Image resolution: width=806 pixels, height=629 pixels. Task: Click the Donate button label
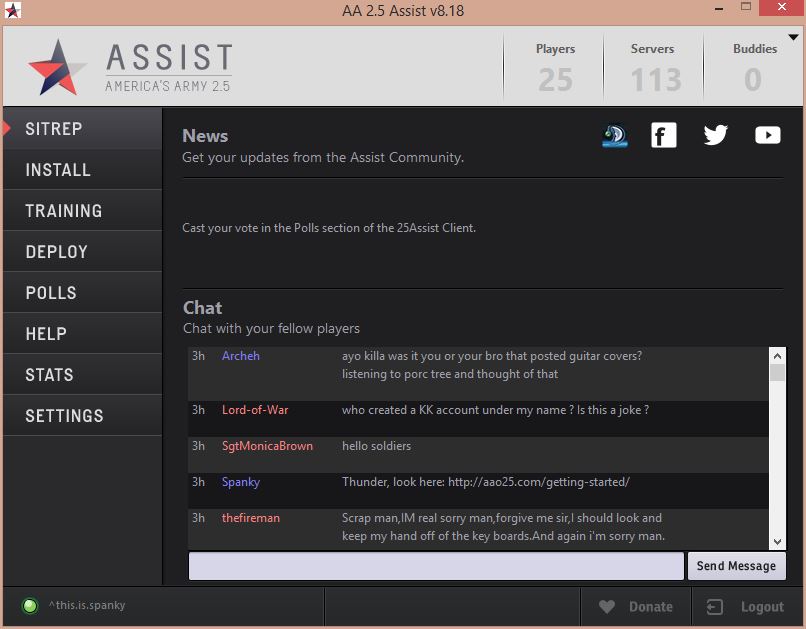pos(651,607)
